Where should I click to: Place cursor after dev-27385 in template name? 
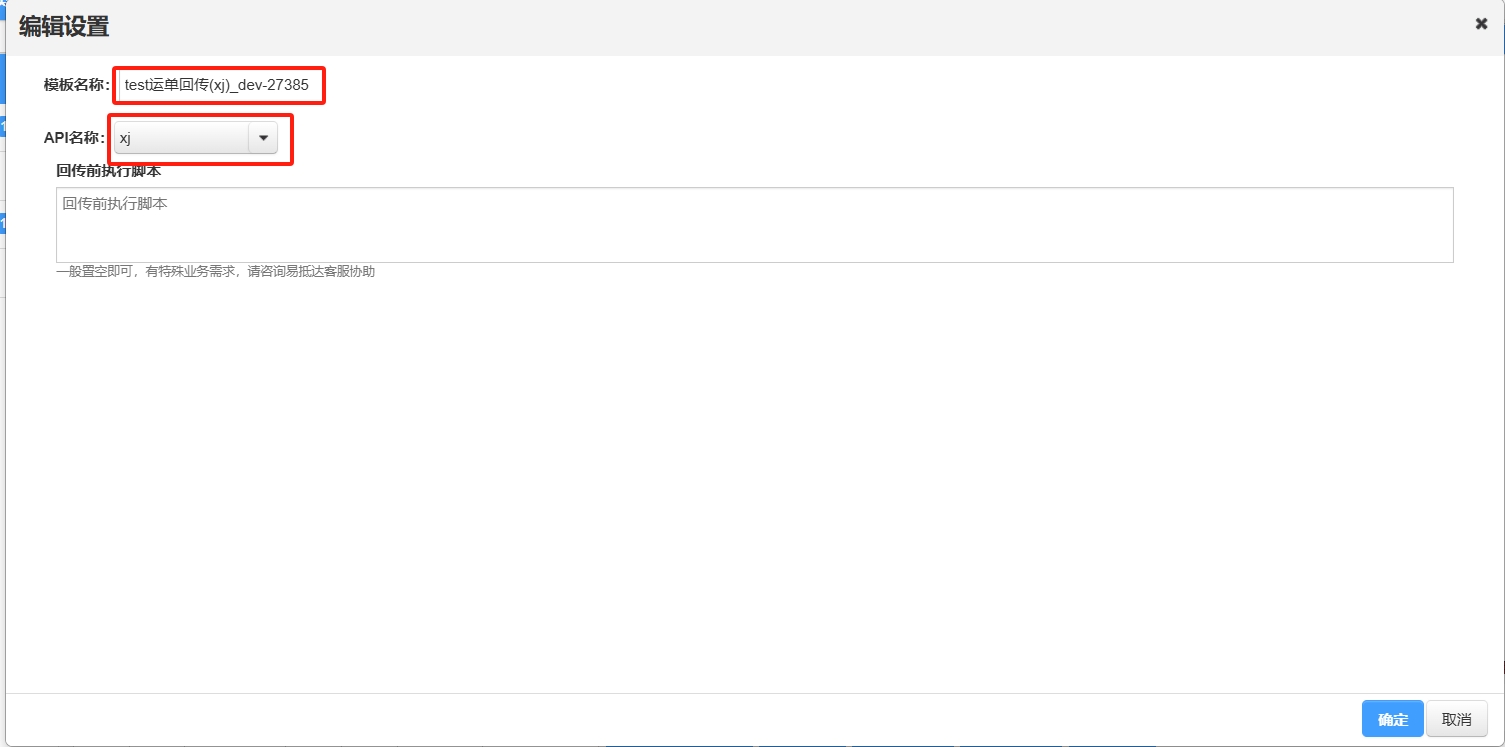coord(311,86)
